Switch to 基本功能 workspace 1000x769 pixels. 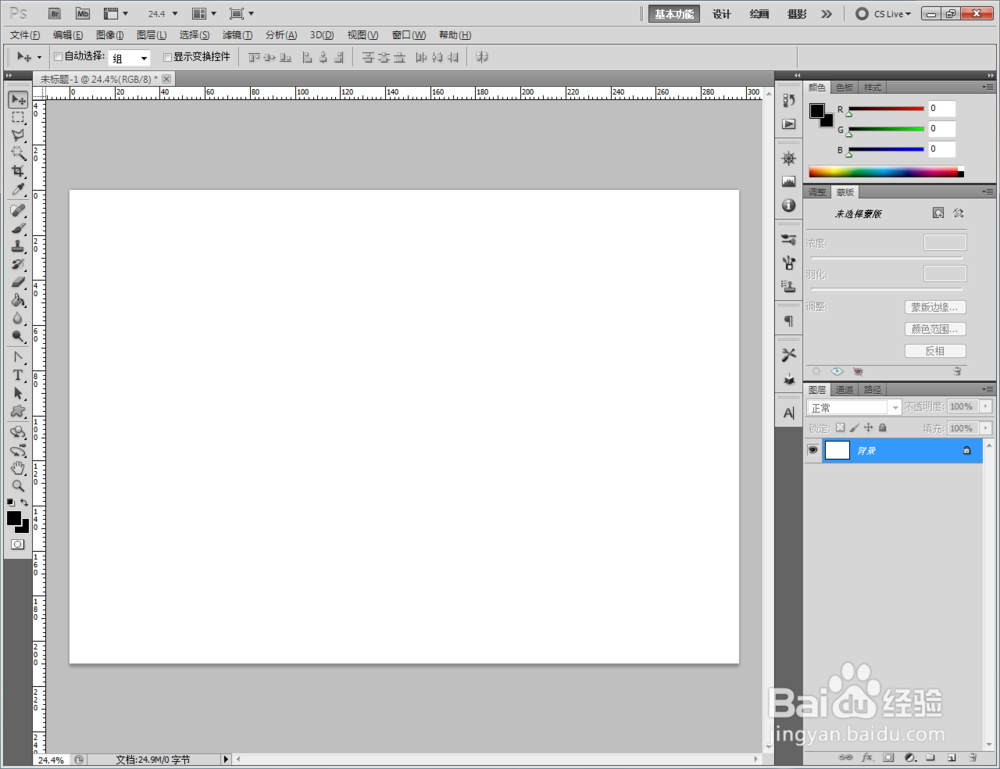coord(674,14)
